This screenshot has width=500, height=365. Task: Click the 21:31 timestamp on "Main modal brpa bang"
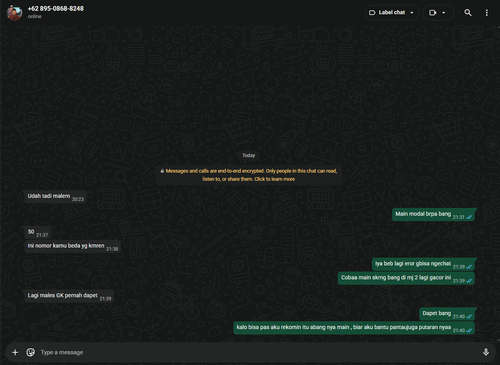pyautogui.click(x=459, y=217)
